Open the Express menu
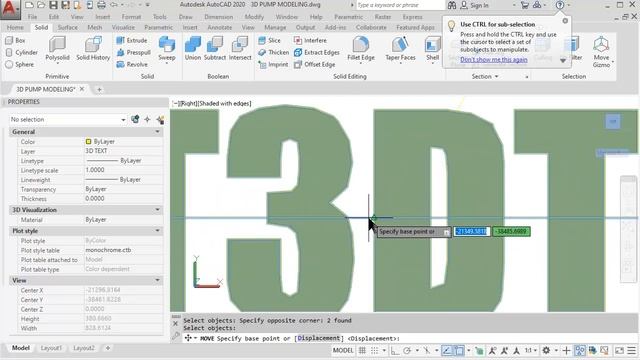 pos(412,17)
